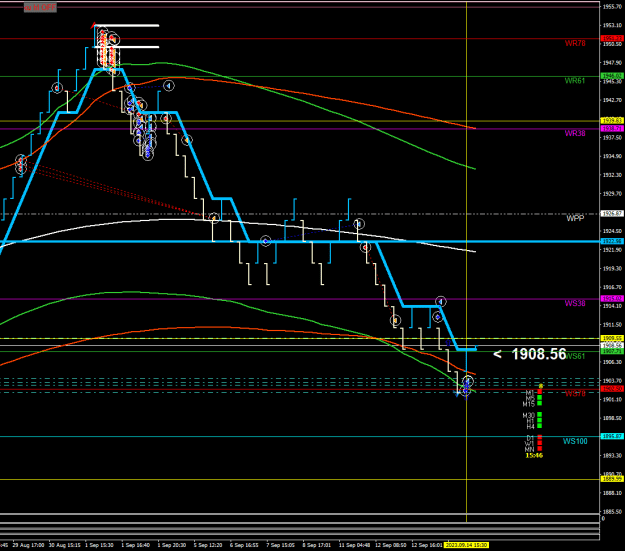Click the 8 Sep 17:01 time label

point(316,545)
